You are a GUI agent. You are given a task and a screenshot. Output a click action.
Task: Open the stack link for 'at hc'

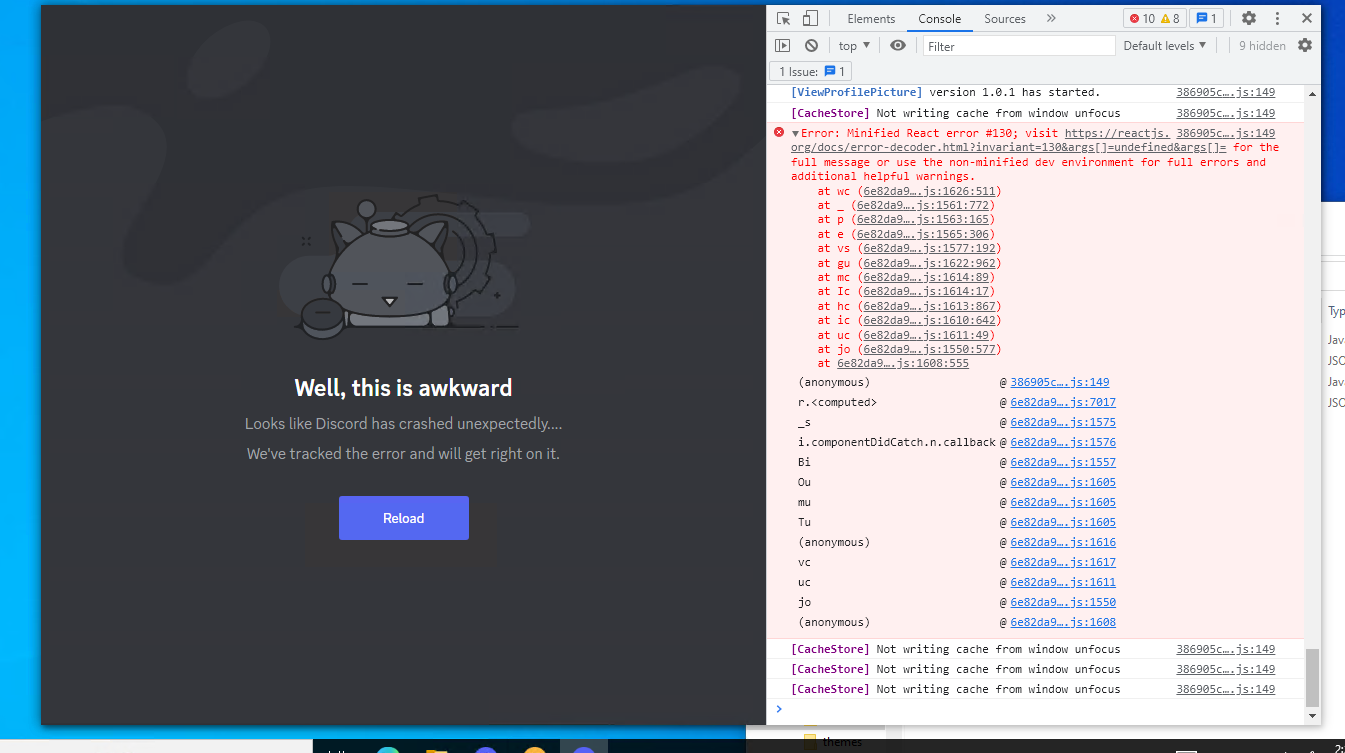pos(929,306)
